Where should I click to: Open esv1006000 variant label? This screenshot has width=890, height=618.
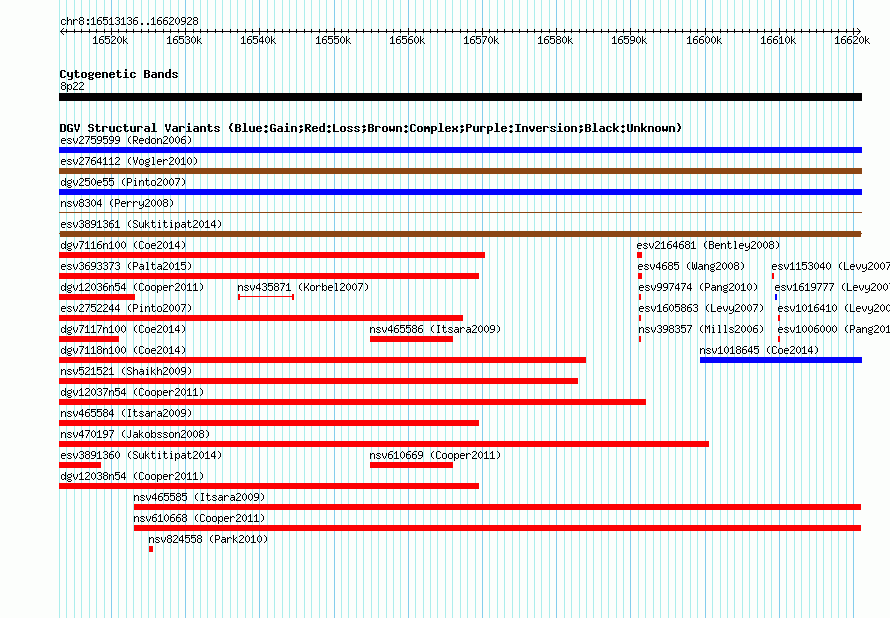coord(834,329)
